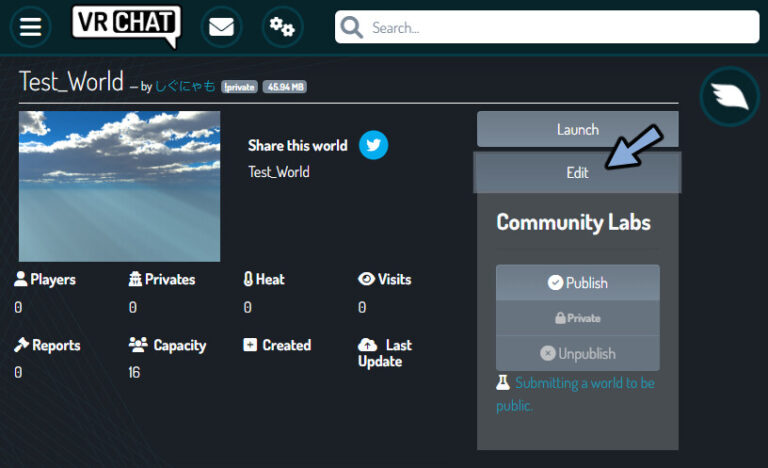Choose Unpublish in Community Labs
768x468 pixels.
577,353
